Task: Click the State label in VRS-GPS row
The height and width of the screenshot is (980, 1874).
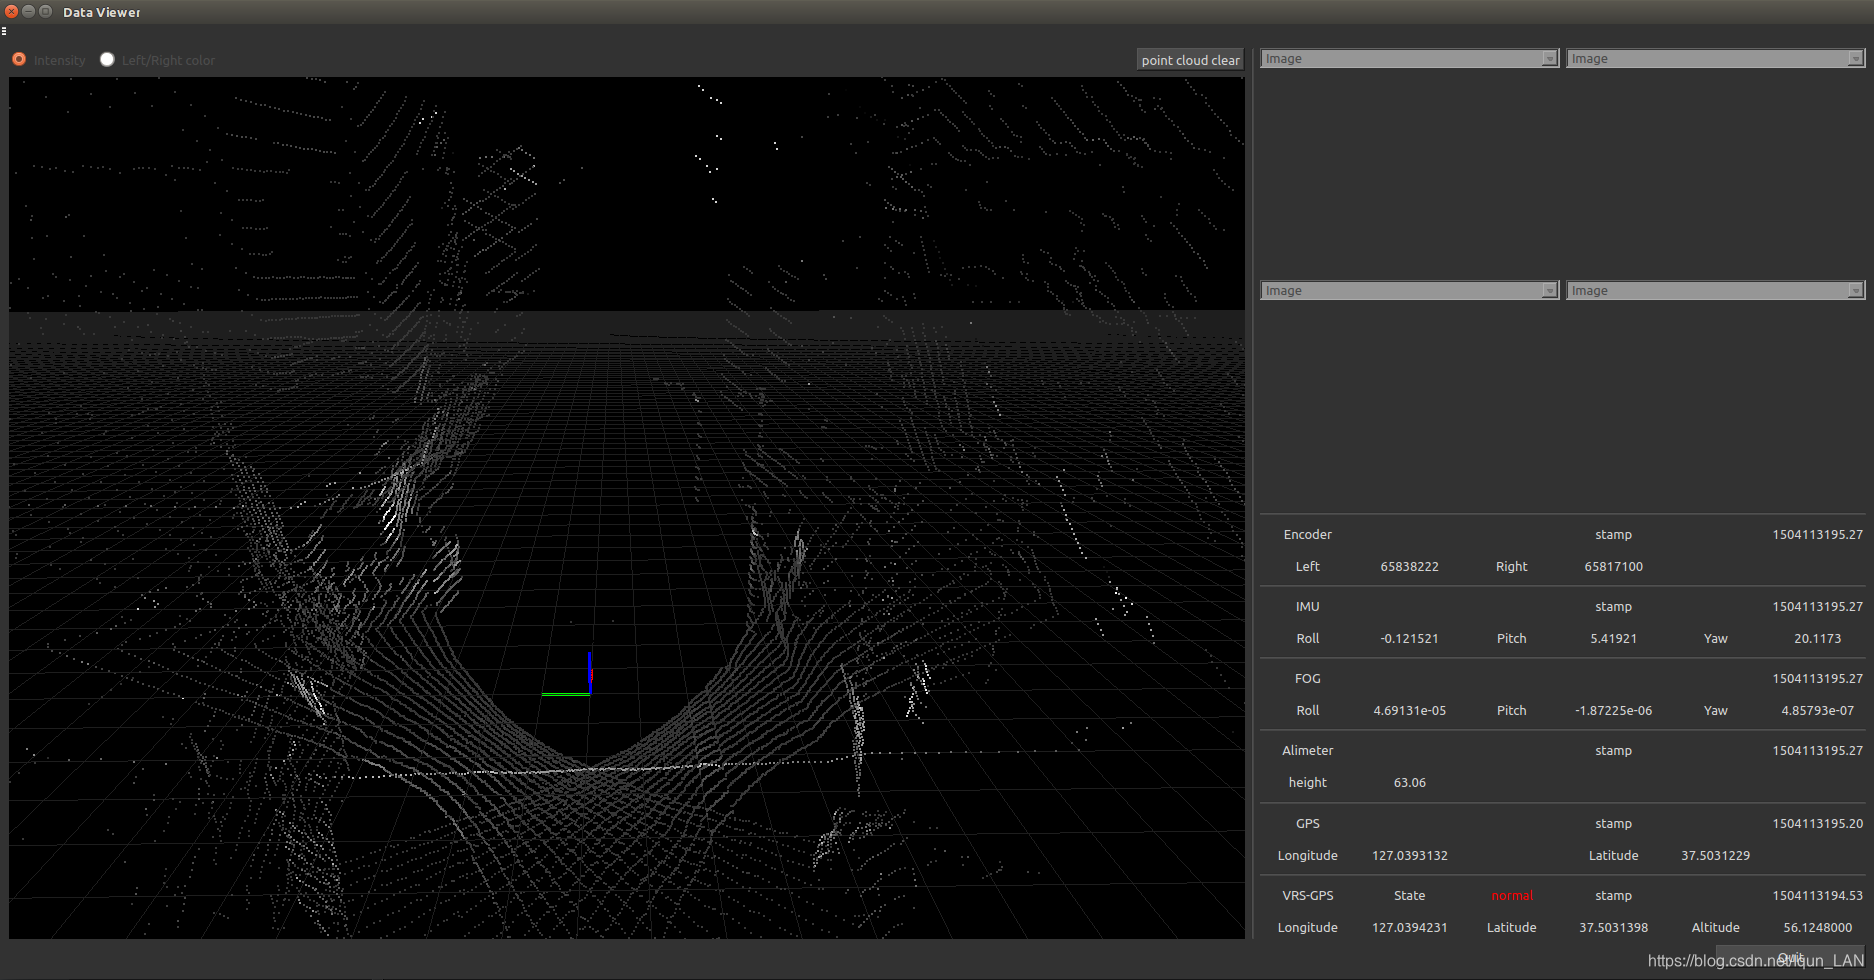Action: coord(1409,896)
